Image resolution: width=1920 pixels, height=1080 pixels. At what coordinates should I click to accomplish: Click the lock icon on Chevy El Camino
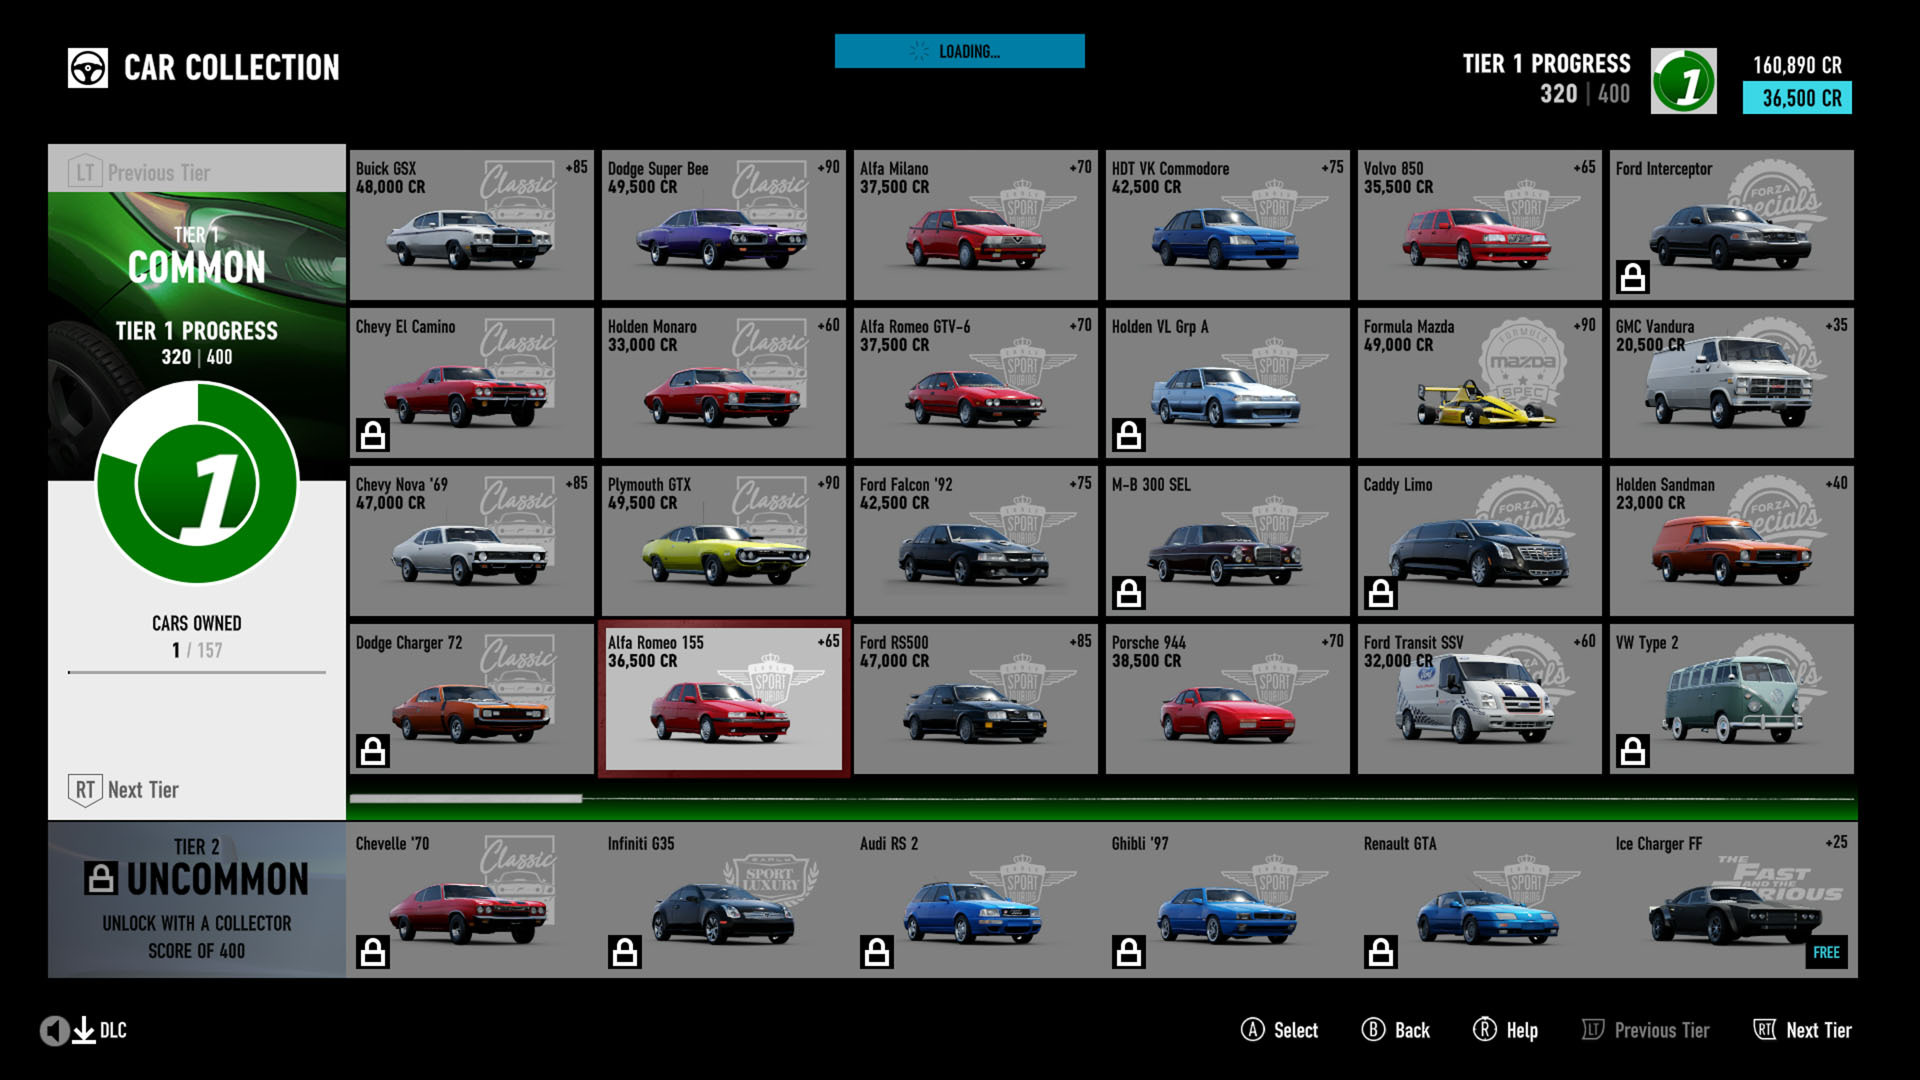point(373,435)
